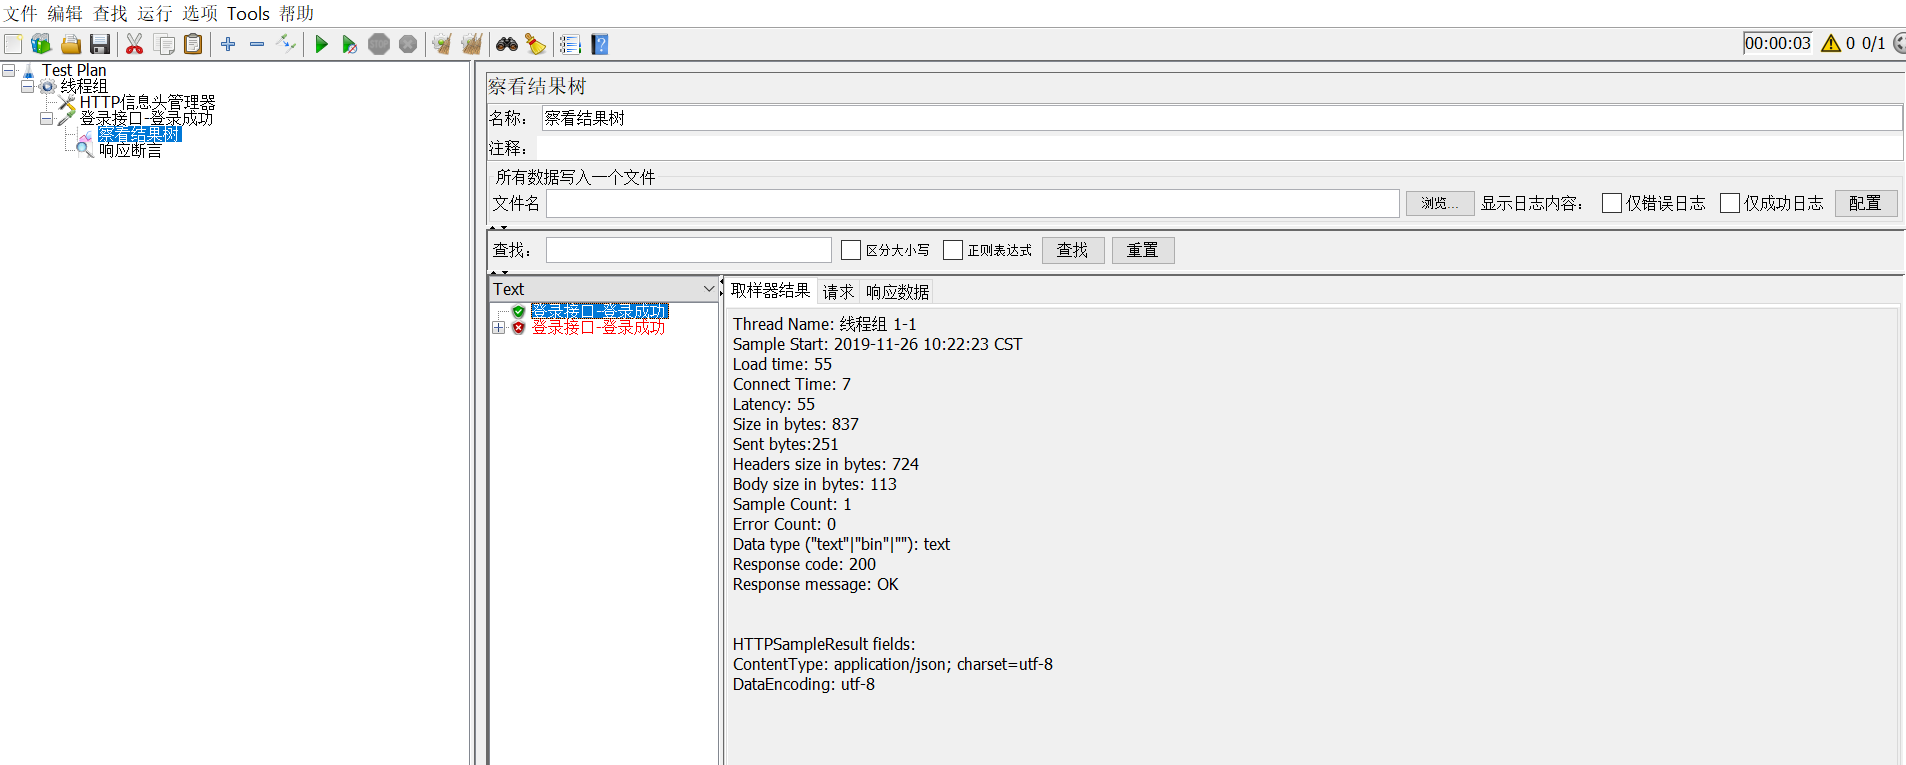
Task: Click the thread group gear icon
Action: pyautogui.click(x=47, y=86)
